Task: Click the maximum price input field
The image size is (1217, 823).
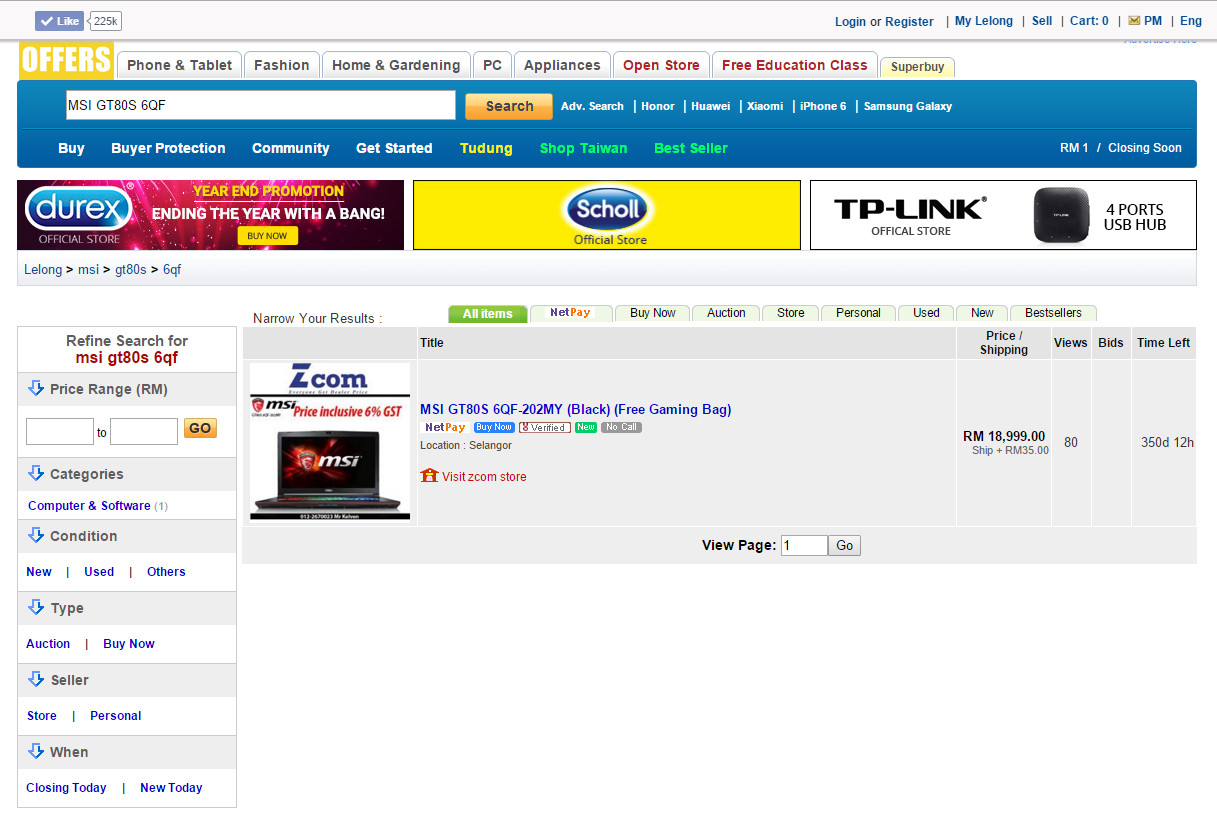Action: [x=144, y=431]
